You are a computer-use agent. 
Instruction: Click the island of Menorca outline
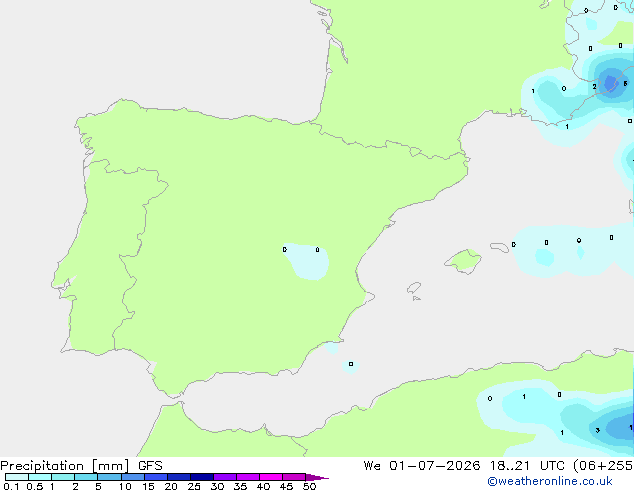point(499,247)
